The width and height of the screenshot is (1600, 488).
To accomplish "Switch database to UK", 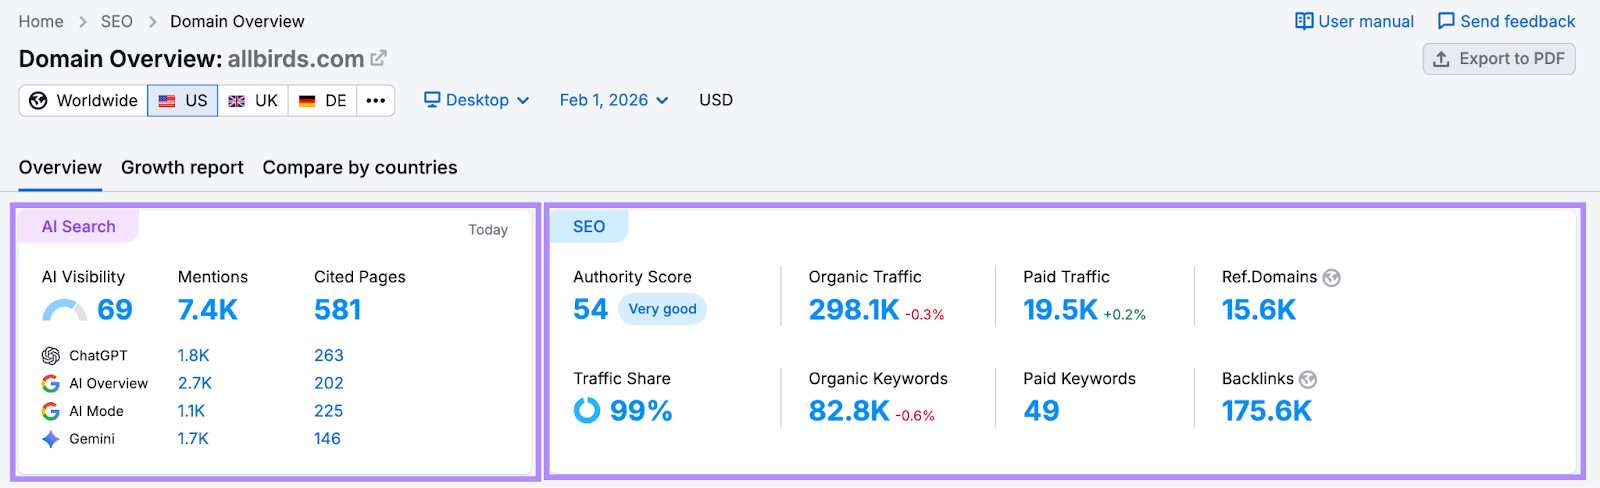I will pos(253,101).
